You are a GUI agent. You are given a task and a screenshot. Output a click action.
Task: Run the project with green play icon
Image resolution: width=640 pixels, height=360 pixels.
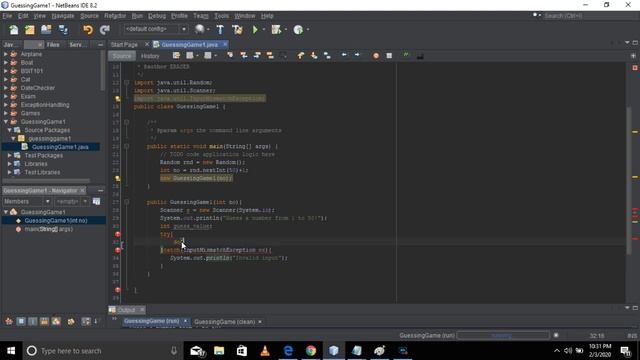click(255, 29)
